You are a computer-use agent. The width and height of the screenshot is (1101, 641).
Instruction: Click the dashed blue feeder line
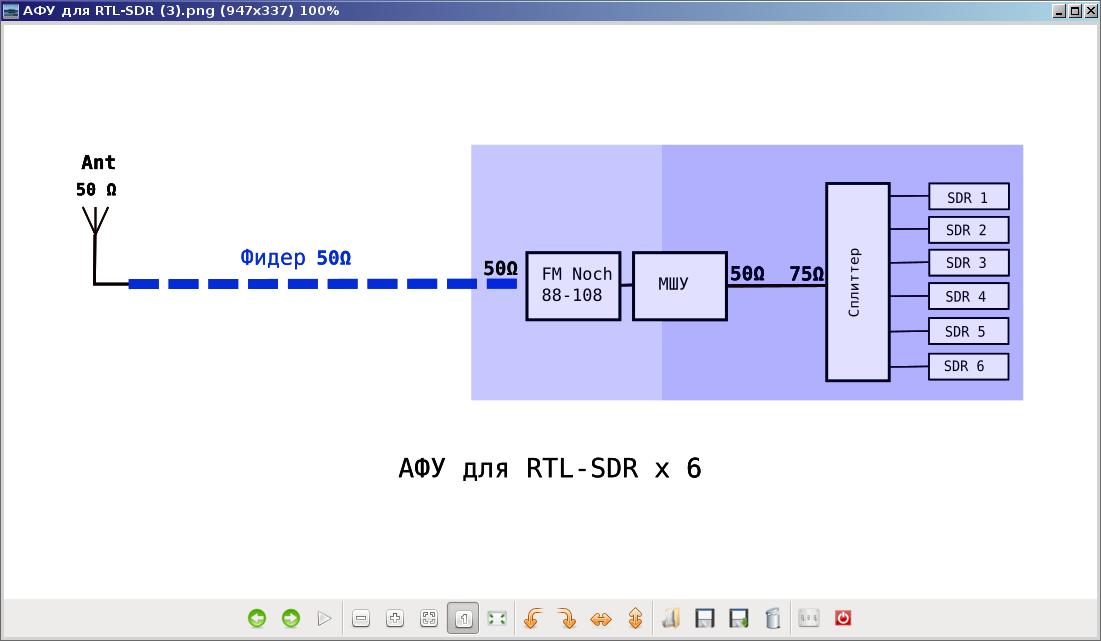[x=322, y=284]
